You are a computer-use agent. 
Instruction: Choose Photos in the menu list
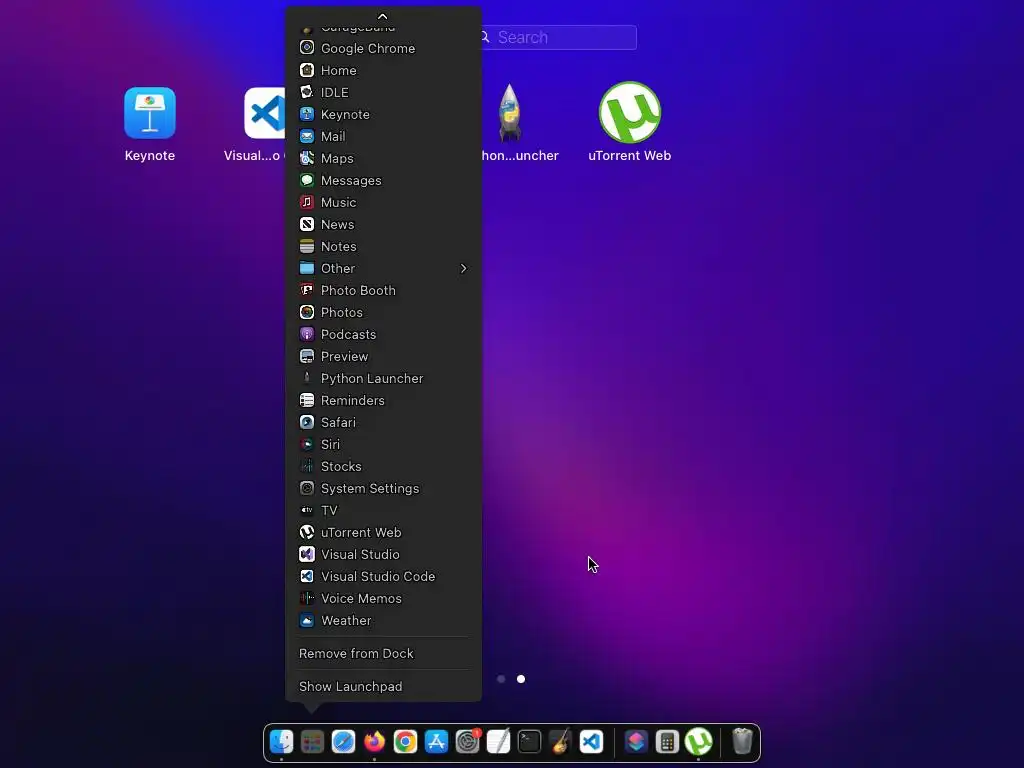(x=383, y=312)
